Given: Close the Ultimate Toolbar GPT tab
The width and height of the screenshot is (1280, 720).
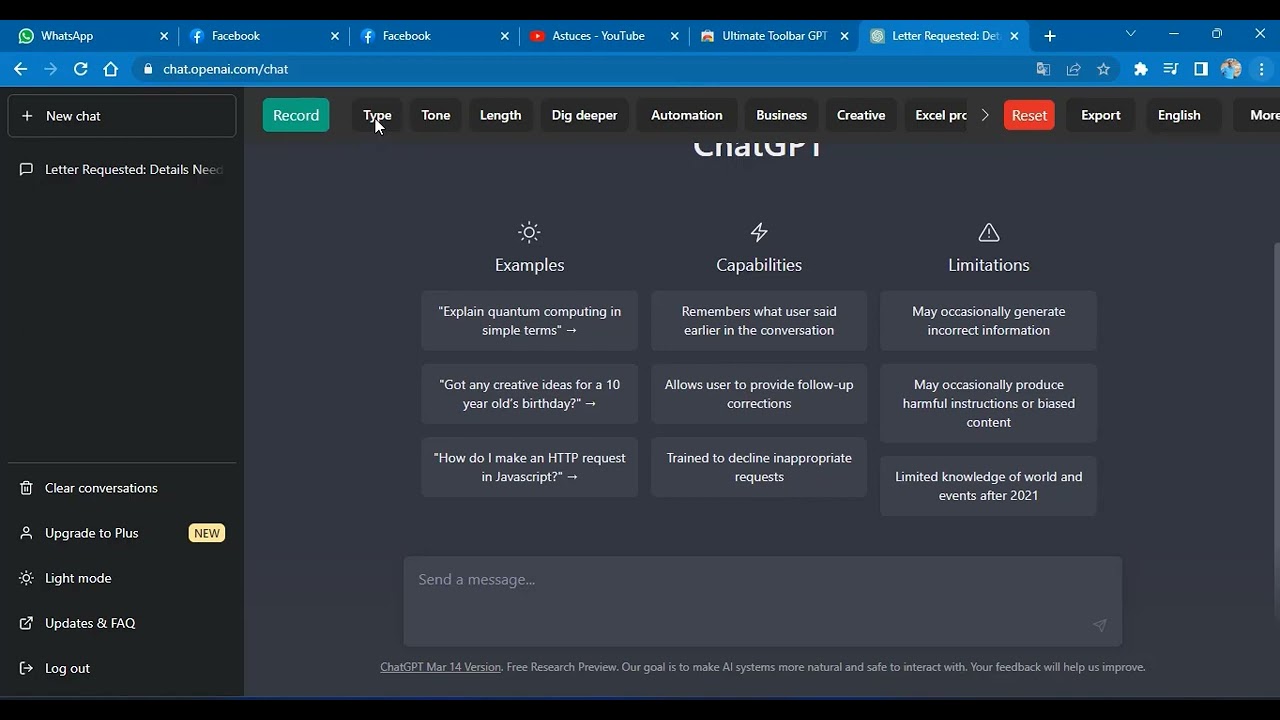Looking at the screenshot, I should 844,36.
